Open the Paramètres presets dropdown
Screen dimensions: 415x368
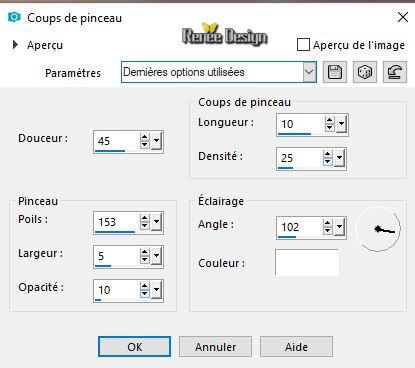pyautogui.click(x=309, y=72)
